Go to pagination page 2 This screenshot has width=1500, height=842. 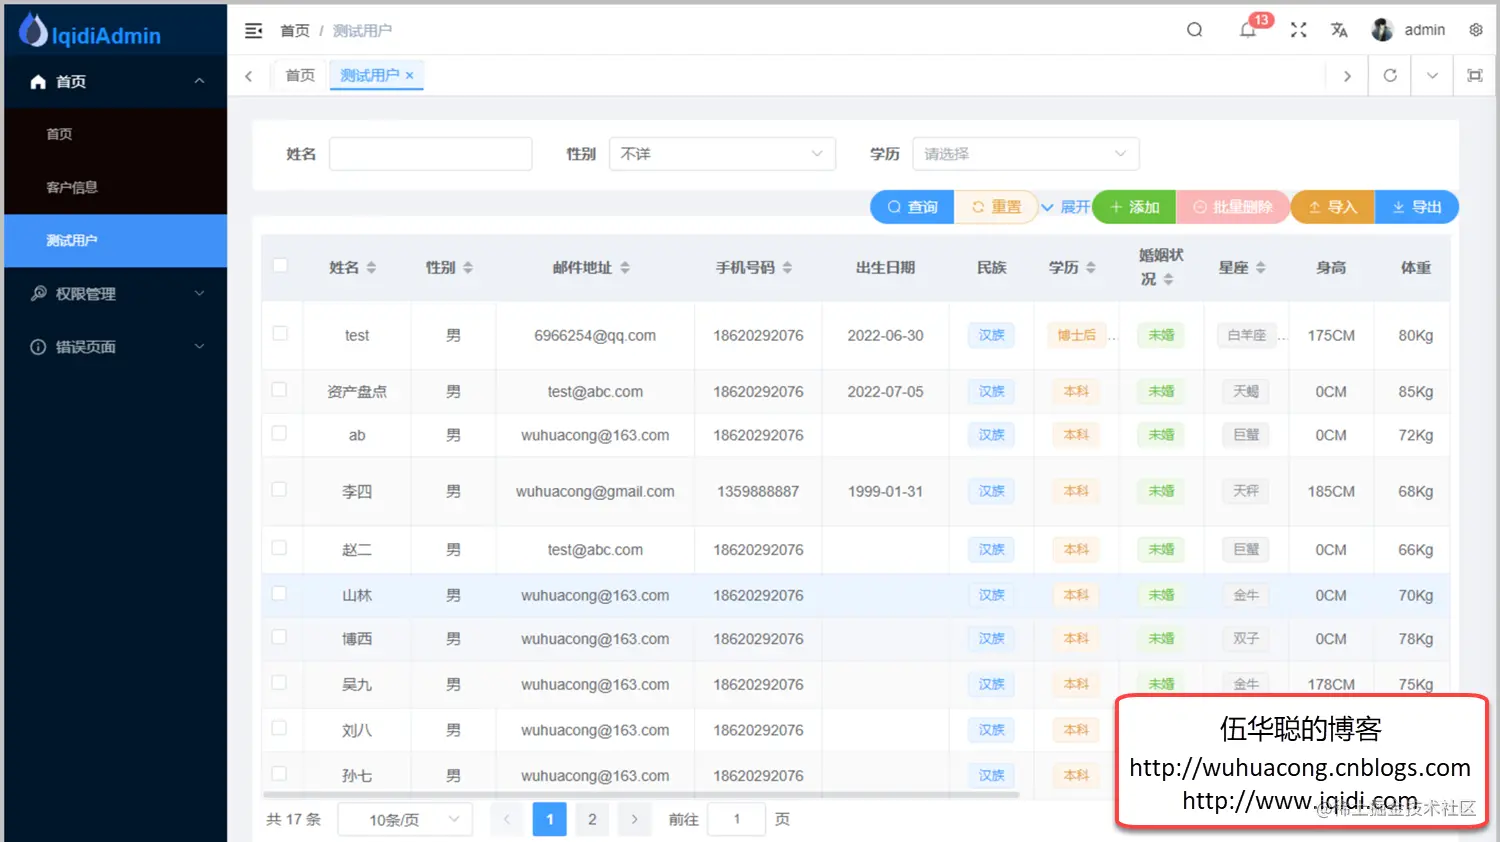coord(592,819)
